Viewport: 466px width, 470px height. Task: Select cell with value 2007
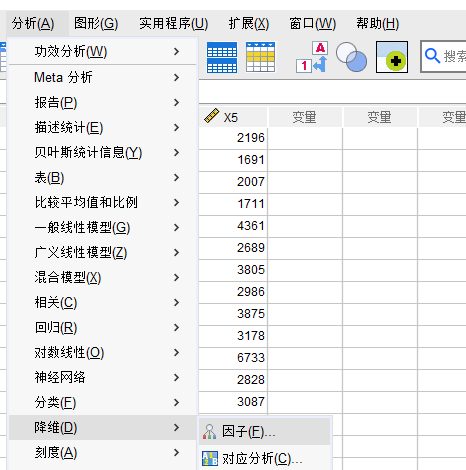click(x=233, y=182)
